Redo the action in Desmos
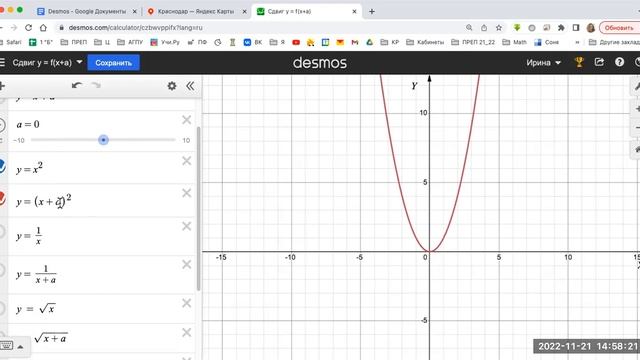Image resolution: width=640 pixels, height=360 pixels. [x=96, y=85]
